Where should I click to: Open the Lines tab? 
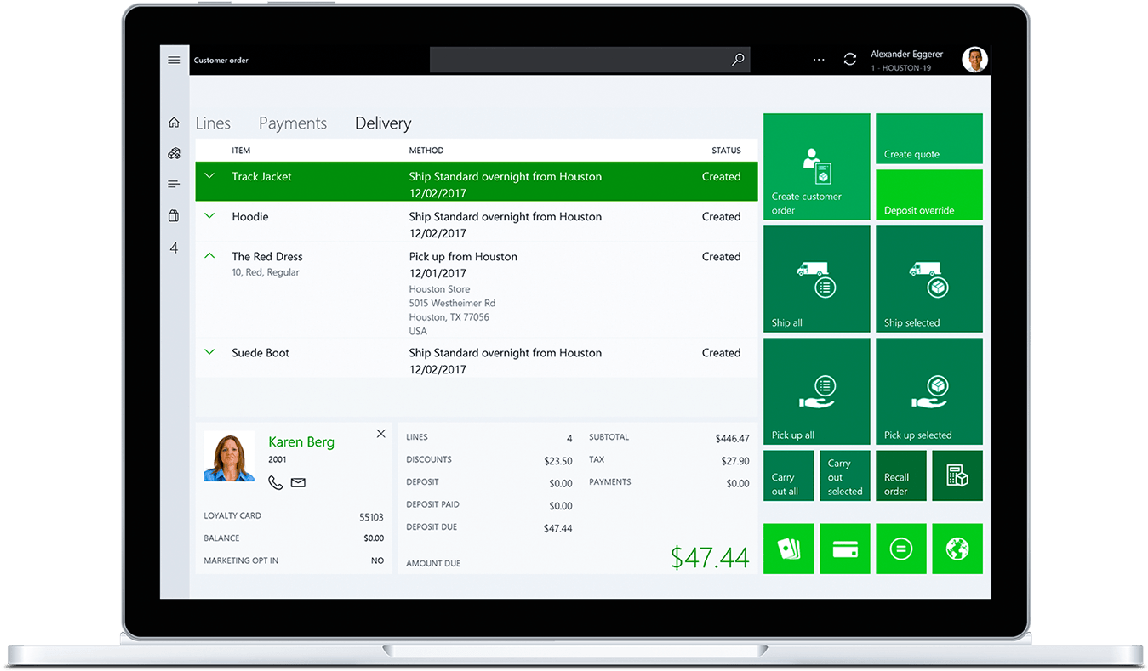coord(213,123)
